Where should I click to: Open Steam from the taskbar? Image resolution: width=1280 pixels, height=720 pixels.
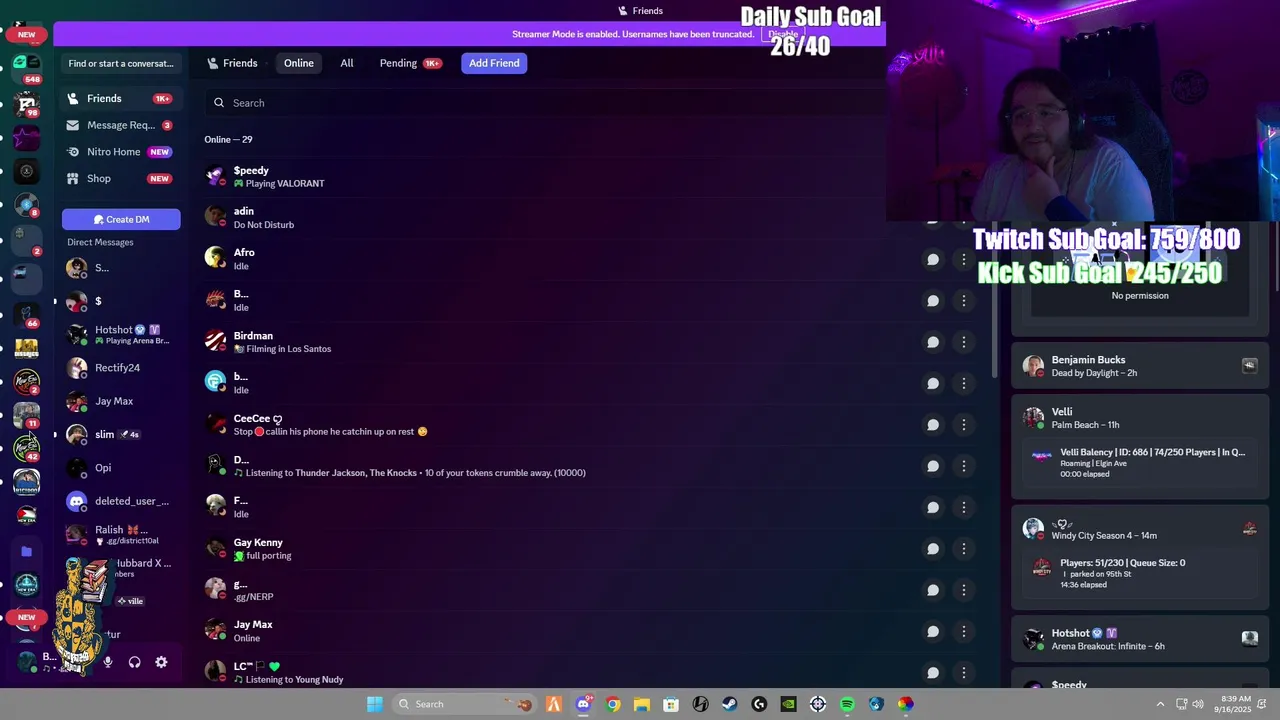coord(730,704)
